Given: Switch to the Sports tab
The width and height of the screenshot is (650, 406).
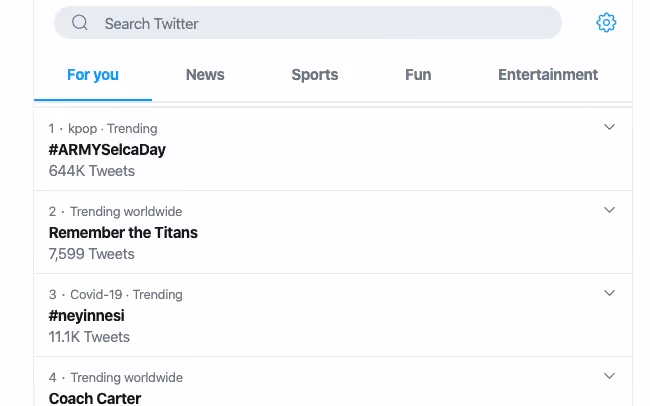Looking at the screenshot, I should coord(315,75).
